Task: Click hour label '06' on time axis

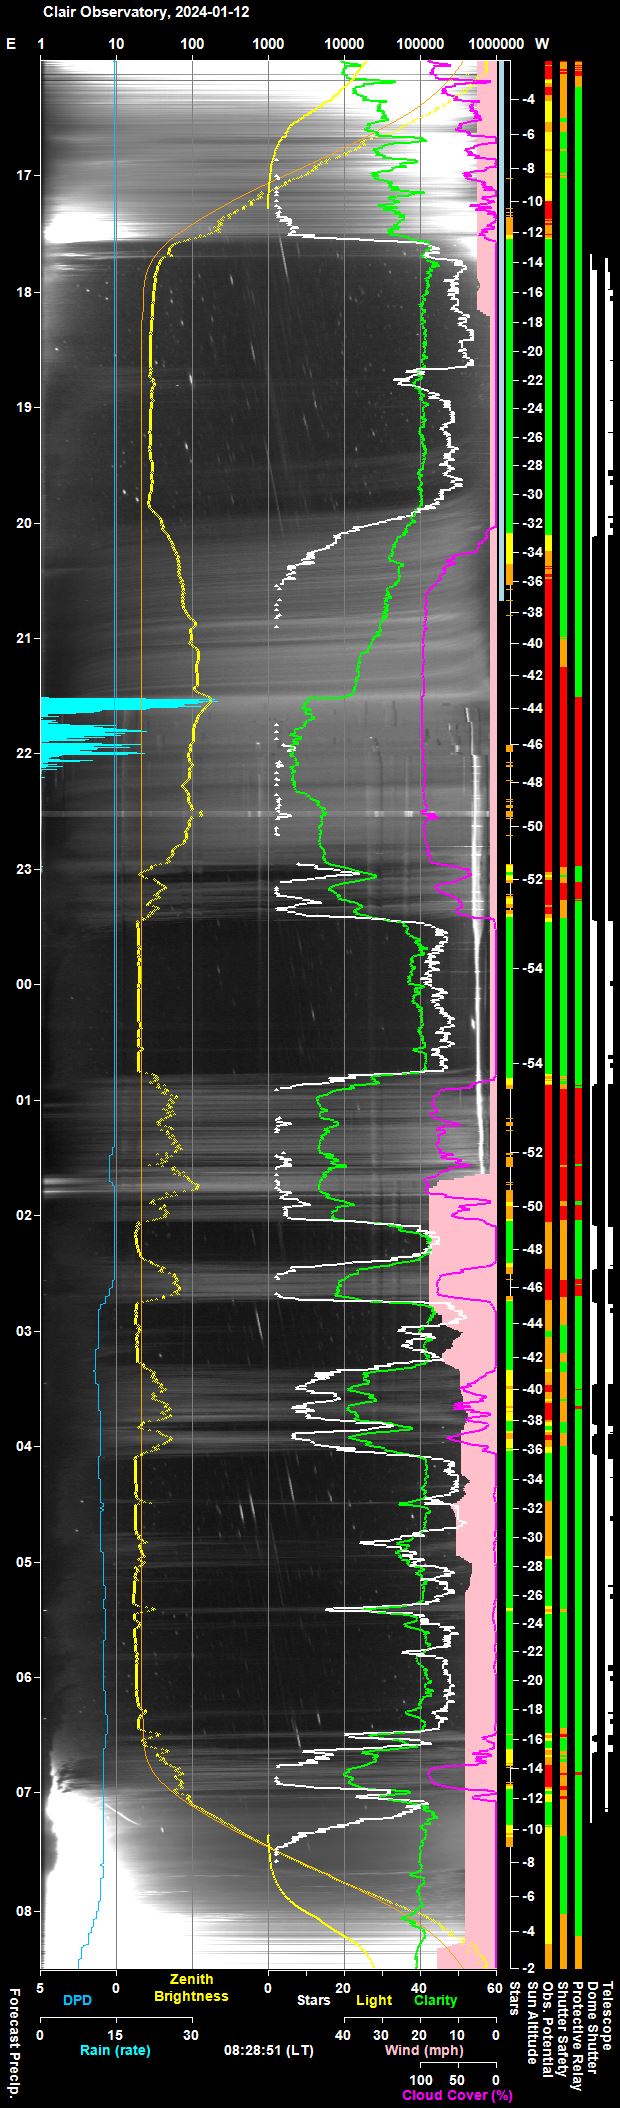Action: (23, 1677)
